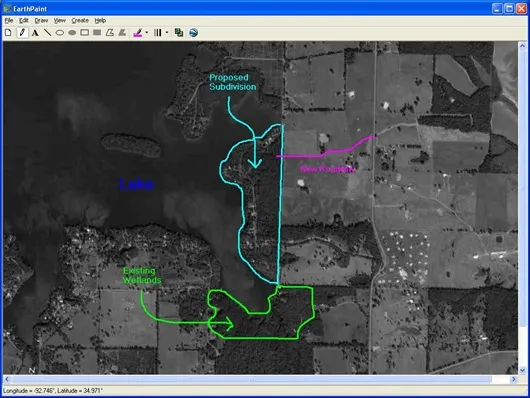Select the filled Rectangle tool
Image resolution: width=530 pixels, height=398 pixels.
tap(97, 32)
